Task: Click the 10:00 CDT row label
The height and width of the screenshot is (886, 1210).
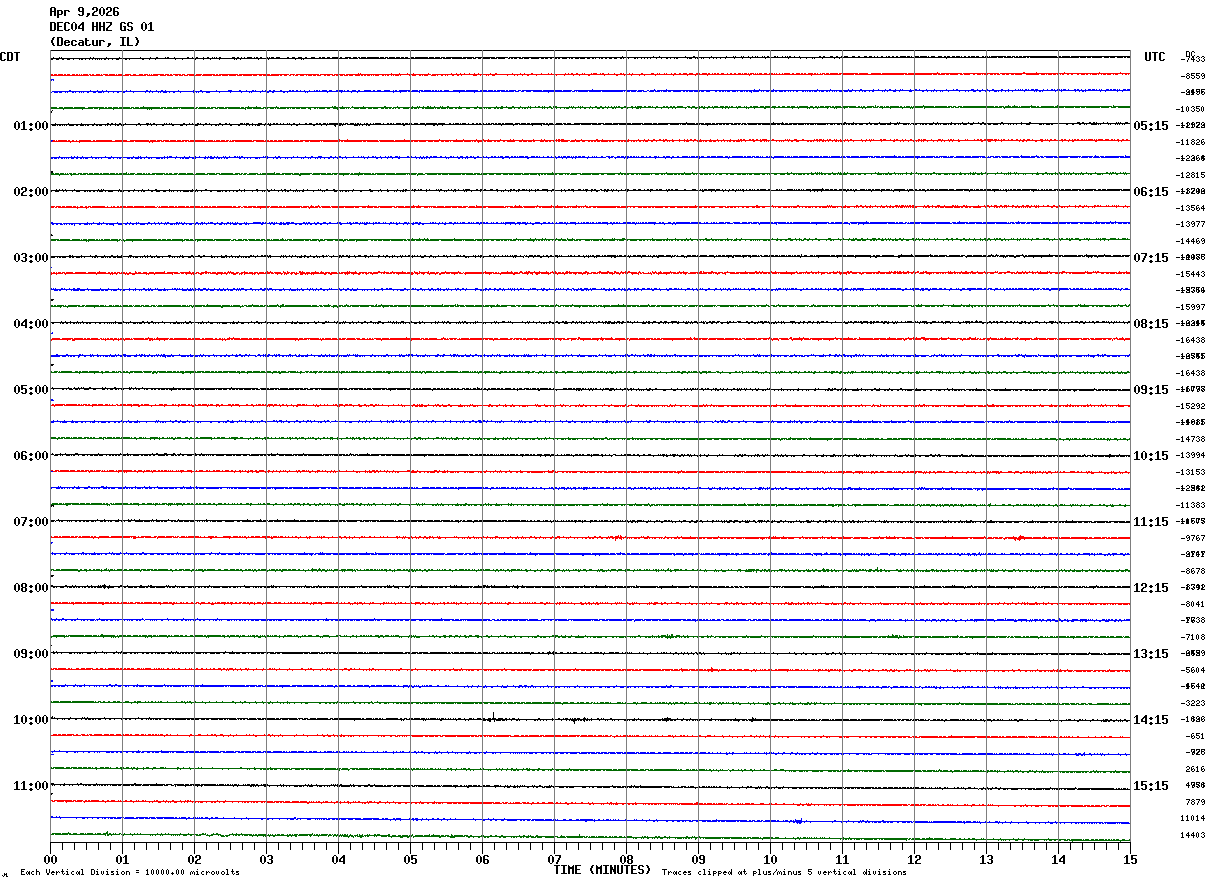Action: tap(31, 720)
